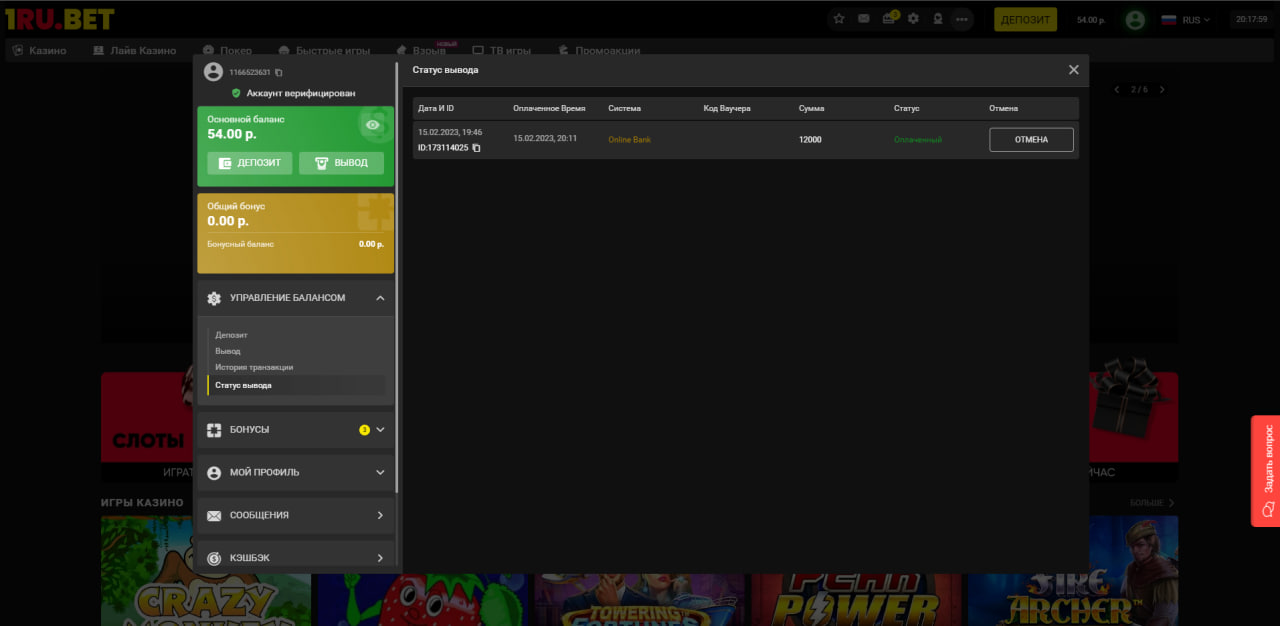1280x626 pixels.
Task: Copy the account ID 1166523631
Action: point(279,73)
